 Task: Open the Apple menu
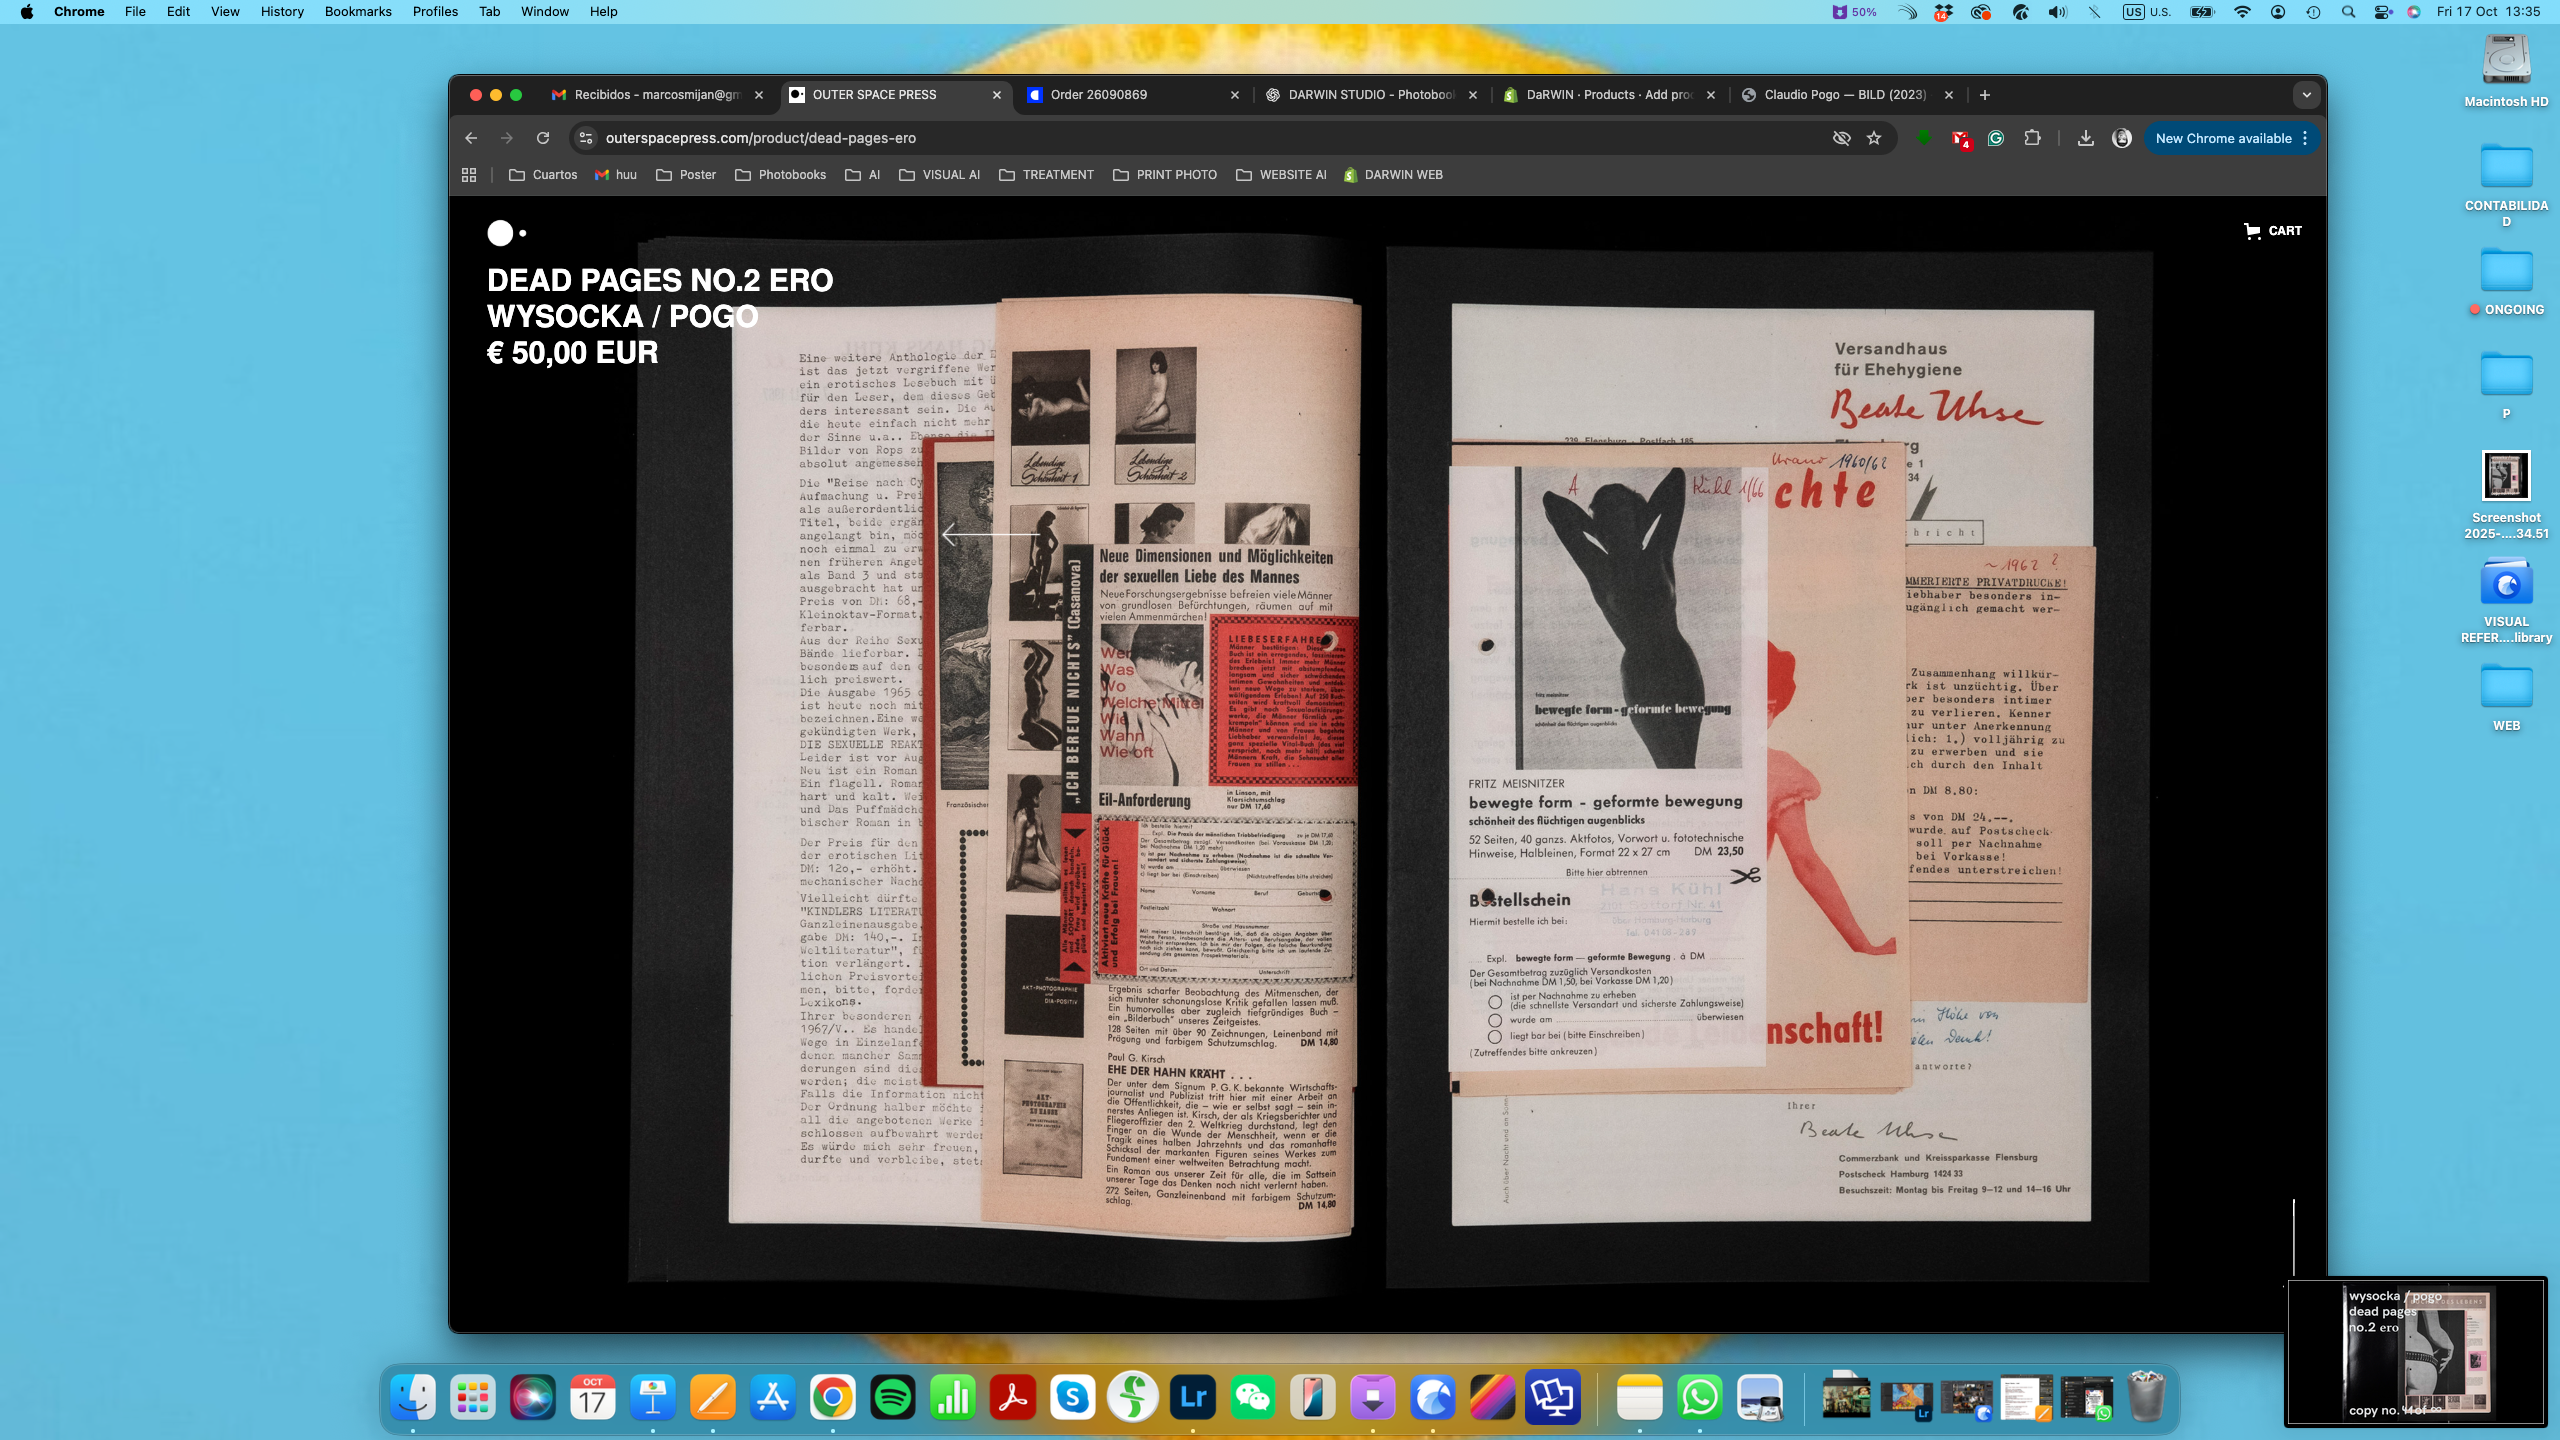click(x=27, y=12)
